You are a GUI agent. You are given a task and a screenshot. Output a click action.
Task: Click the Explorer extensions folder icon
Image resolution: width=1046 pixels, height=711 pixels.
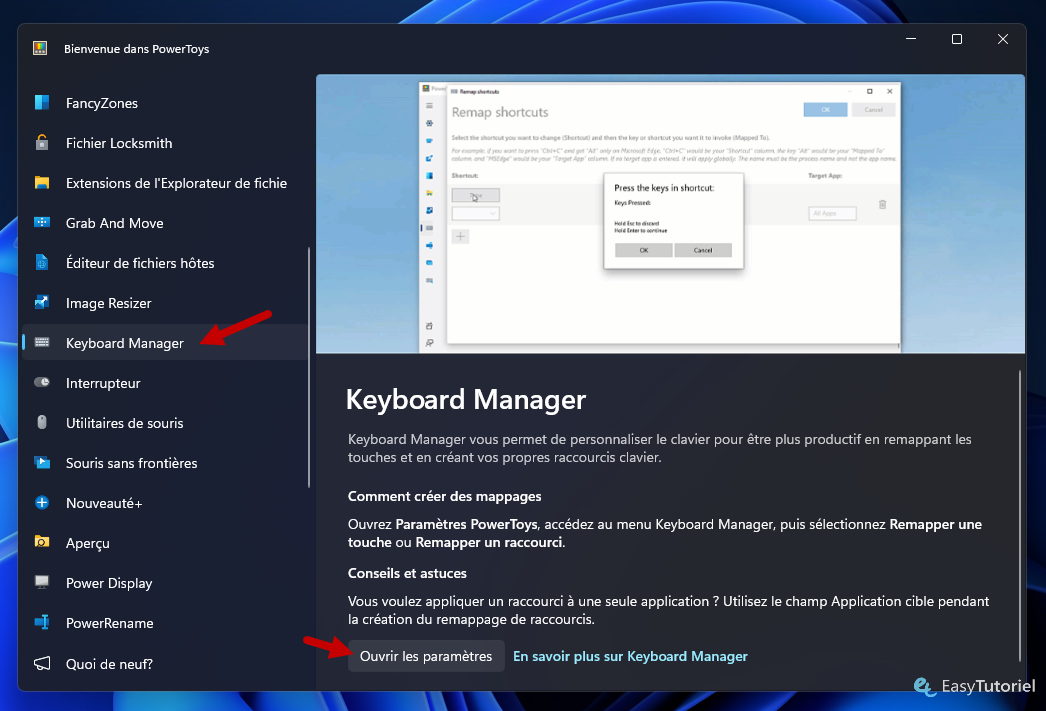(42, 183)
